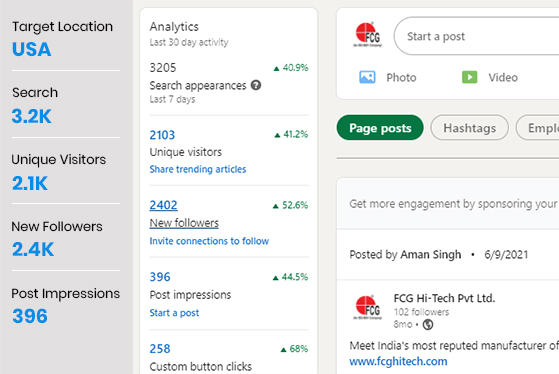
Task: Click Start a post link under impressions
Action: pyautogui.click(x=174, y=313)
